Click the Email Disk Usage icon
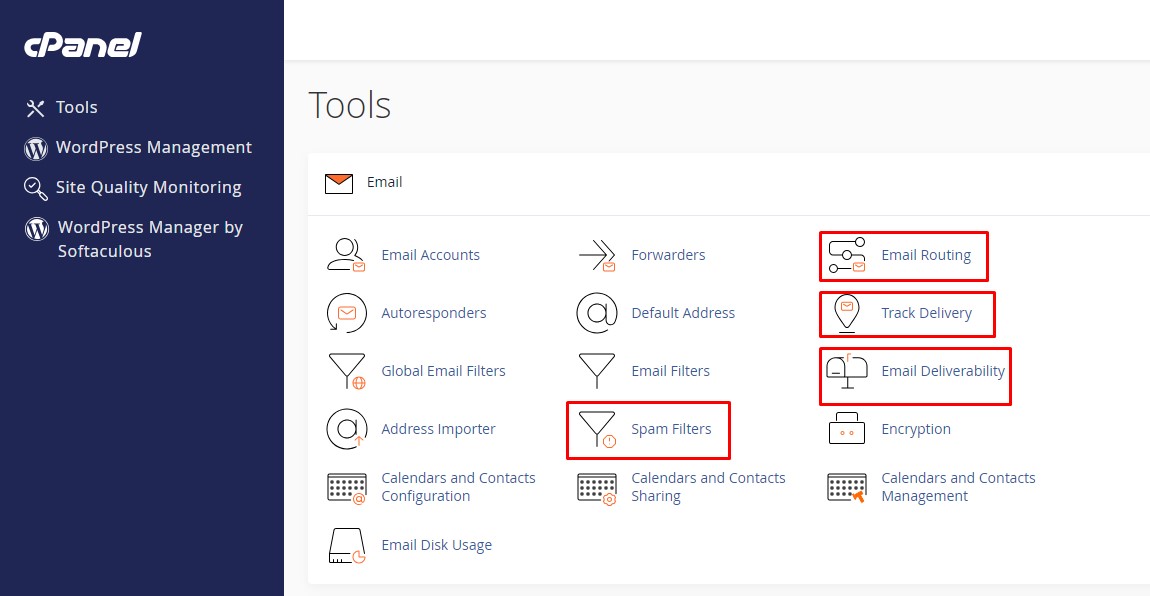Viewport: 1150px width, 596px height. 346,545
